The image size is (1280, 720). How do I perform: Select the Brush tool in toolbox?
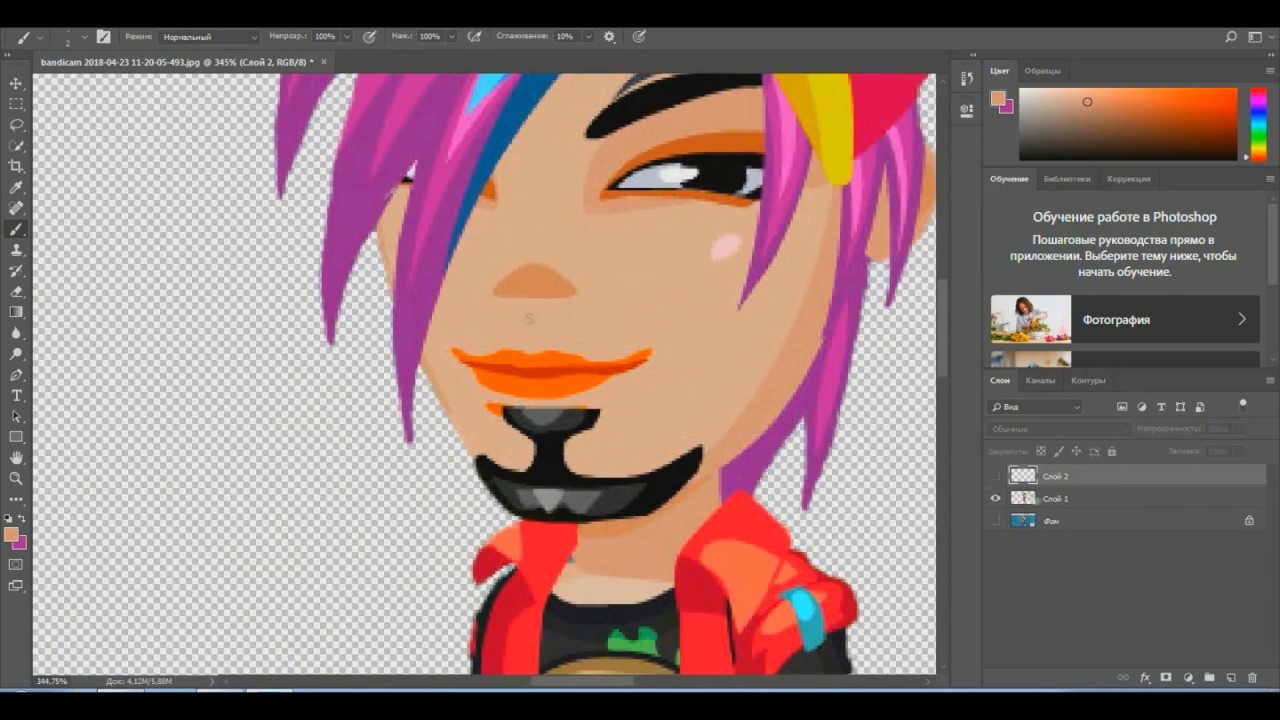(x=16, y=229)
